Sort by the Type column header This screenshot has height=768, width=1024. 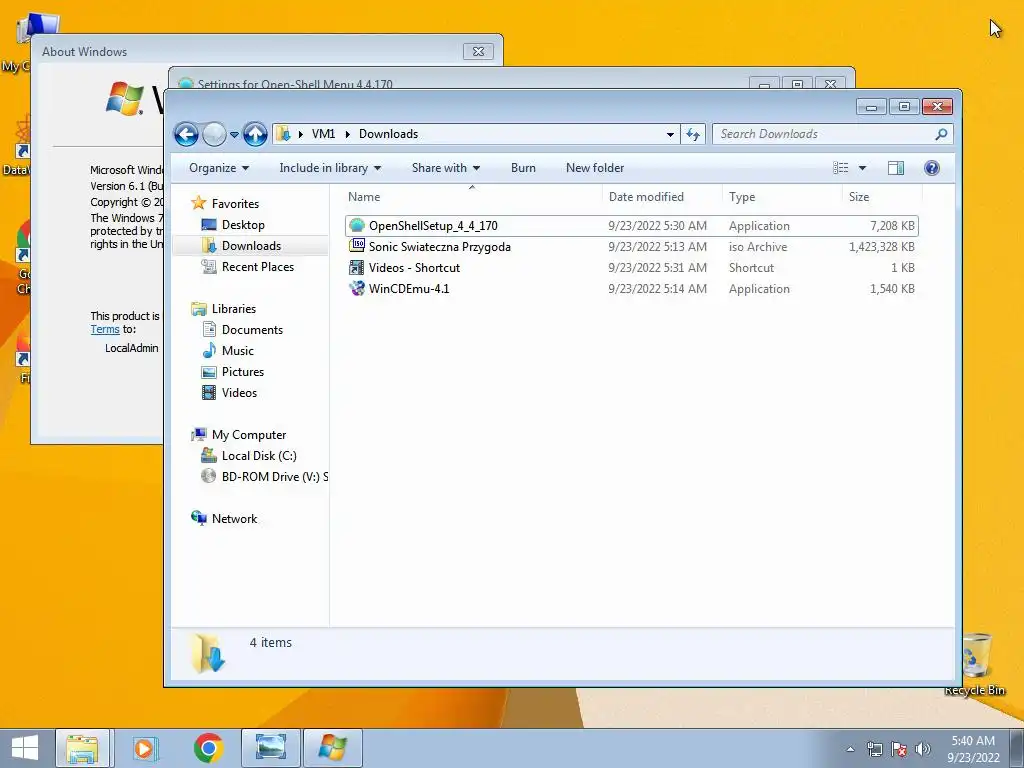point(782,197)
